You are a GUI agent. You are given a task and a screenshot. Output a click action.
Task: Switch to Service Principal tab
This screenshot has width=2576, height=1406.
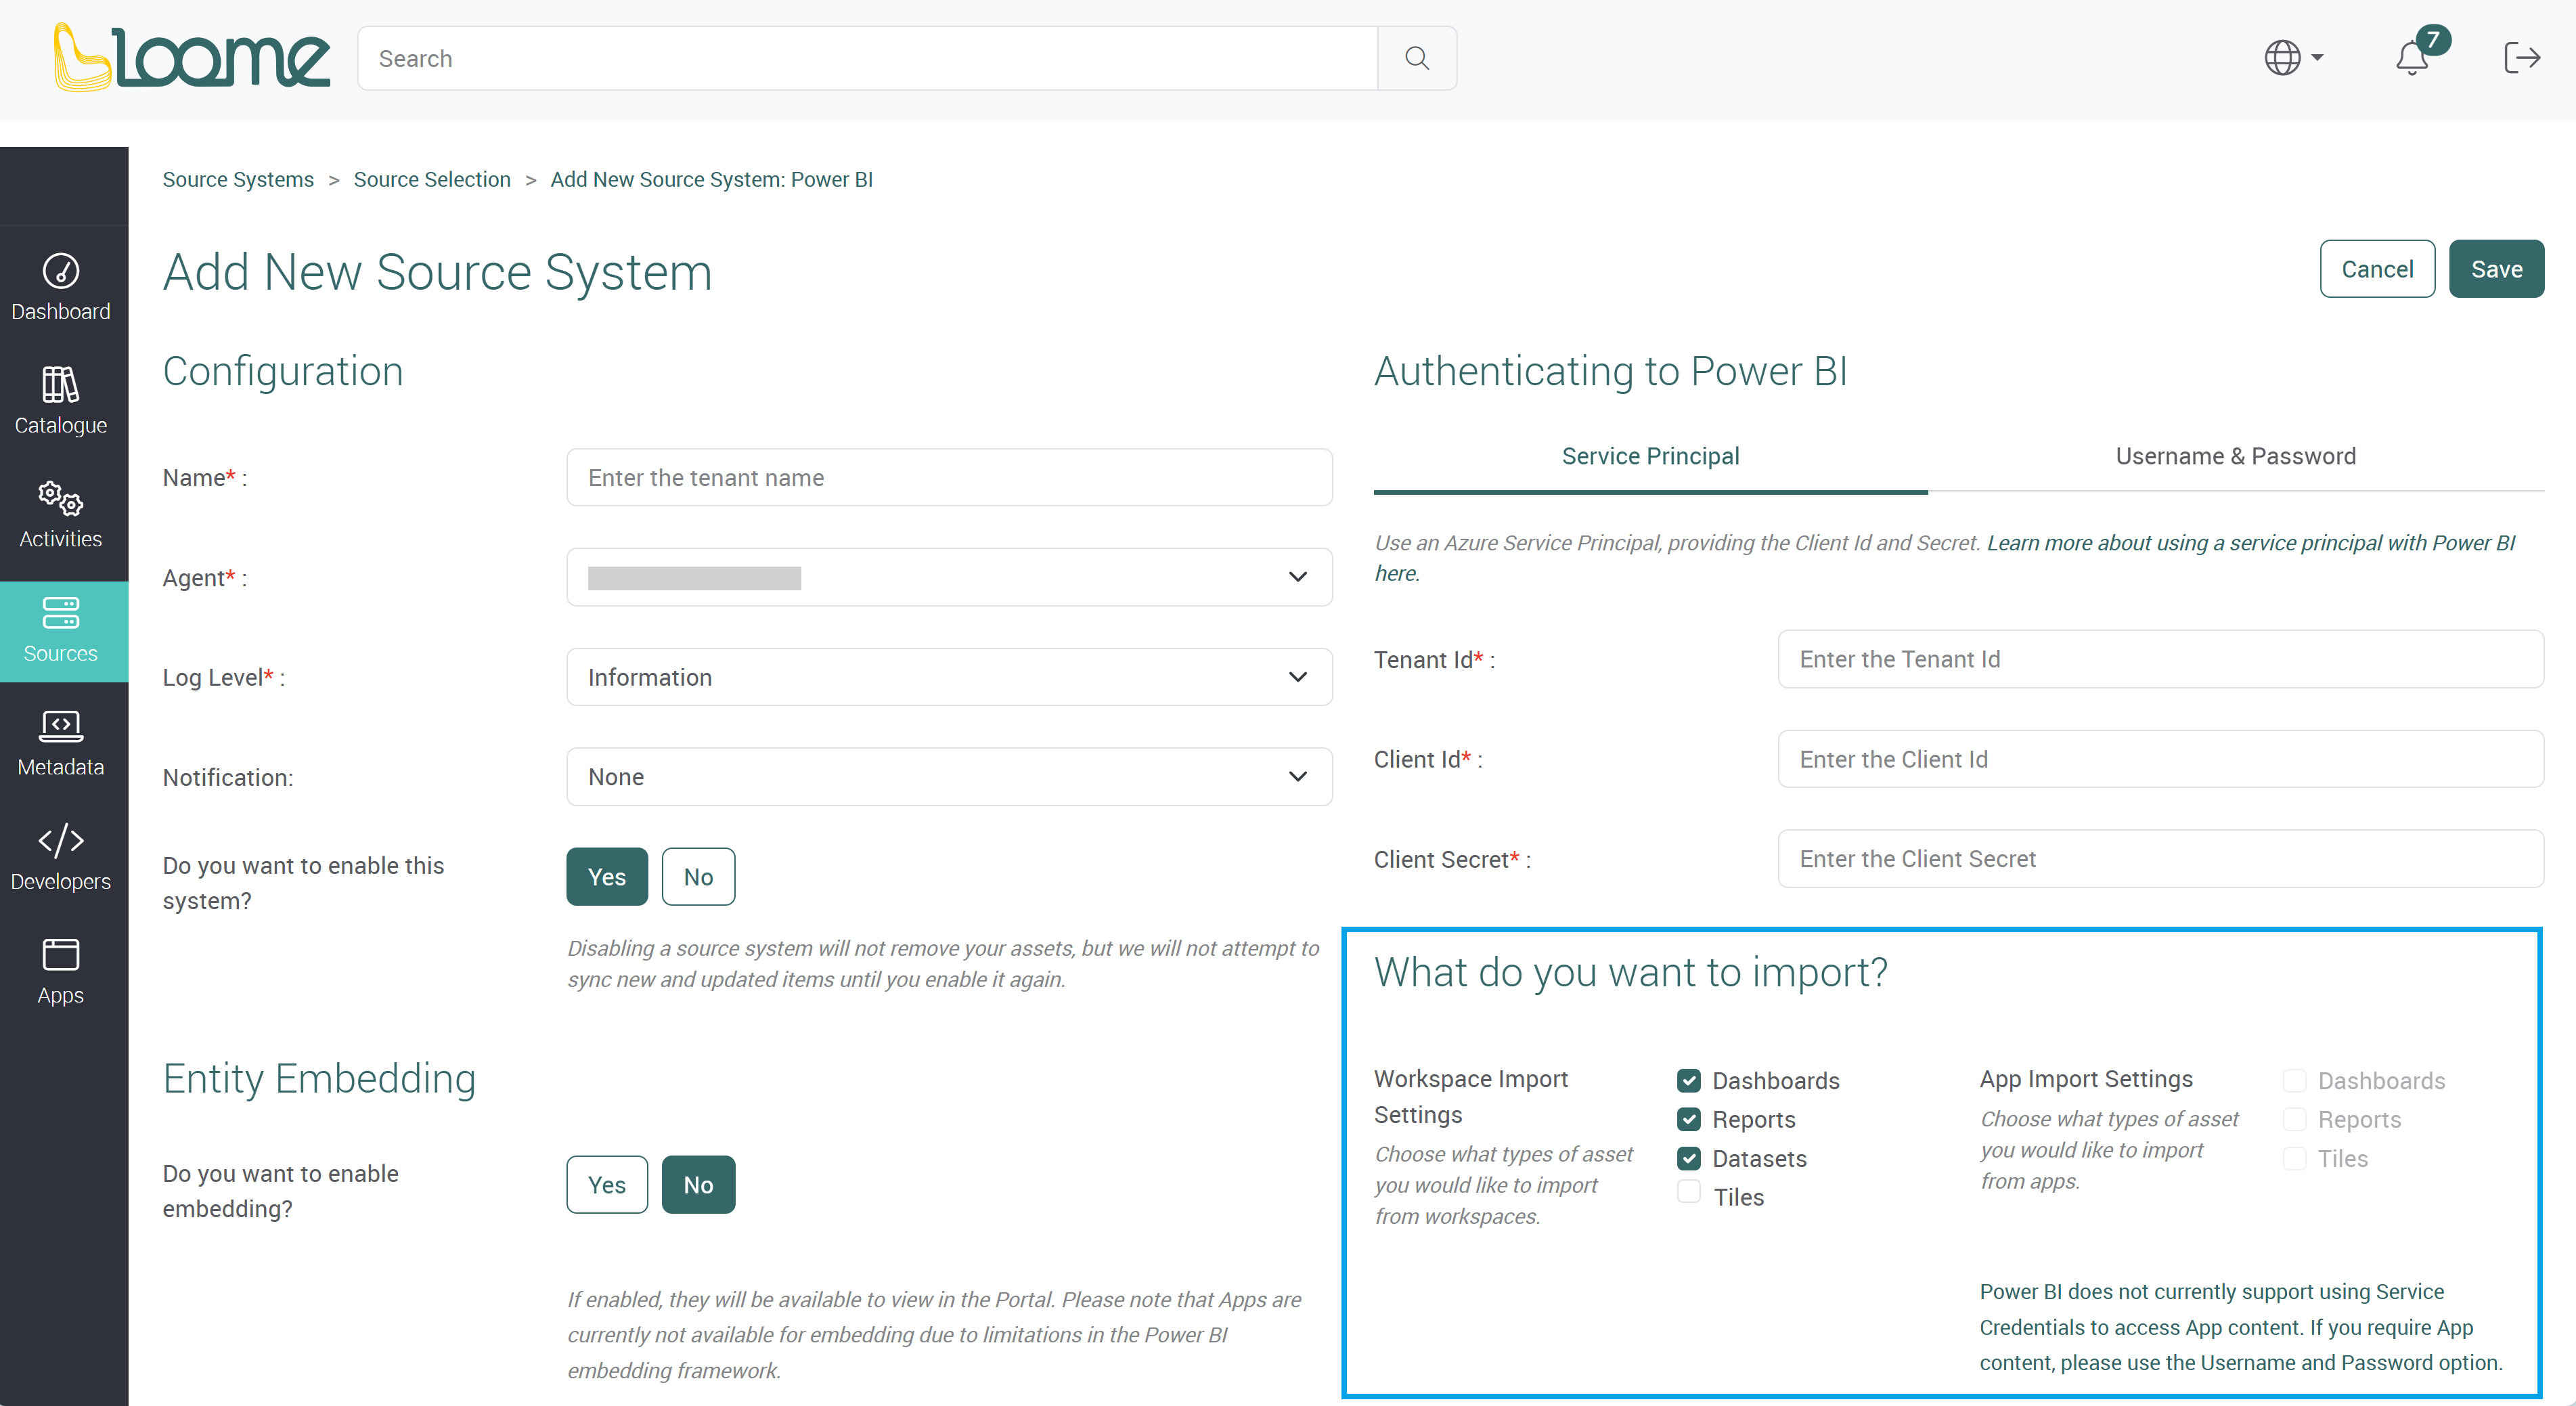(x=1650, y=456)
